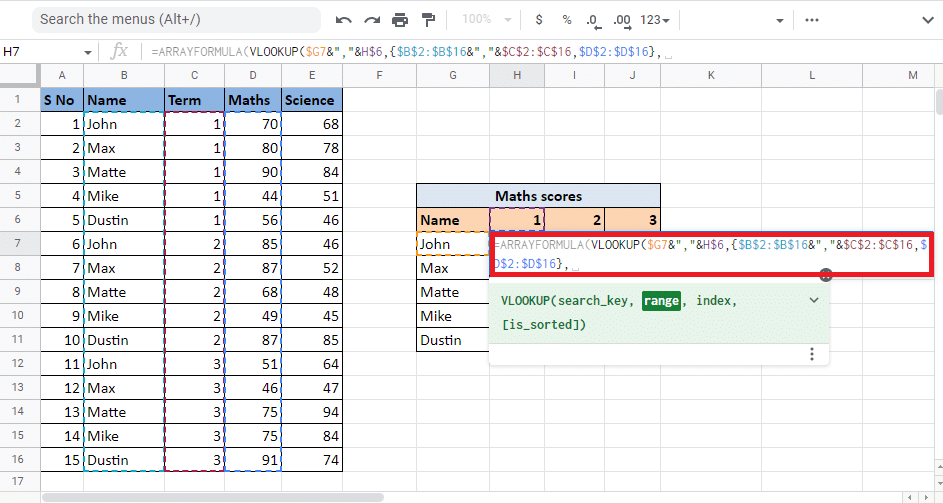The image size is (943, 503).
Task: Expand the VLOOKUP help chevron
Action: (x=814, y=300)
